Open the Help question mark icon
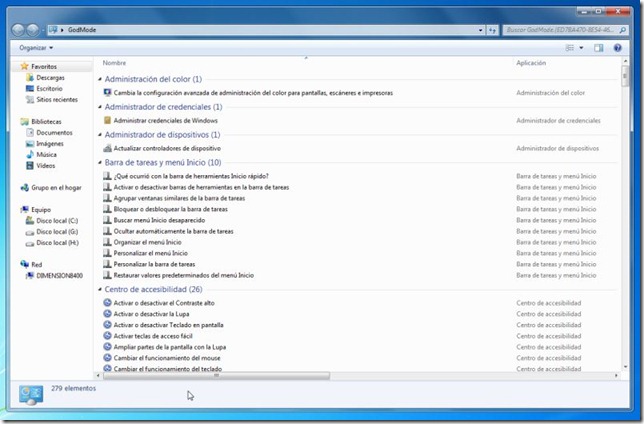This screenshot has height=424, width=644. (x=617, y=48)
